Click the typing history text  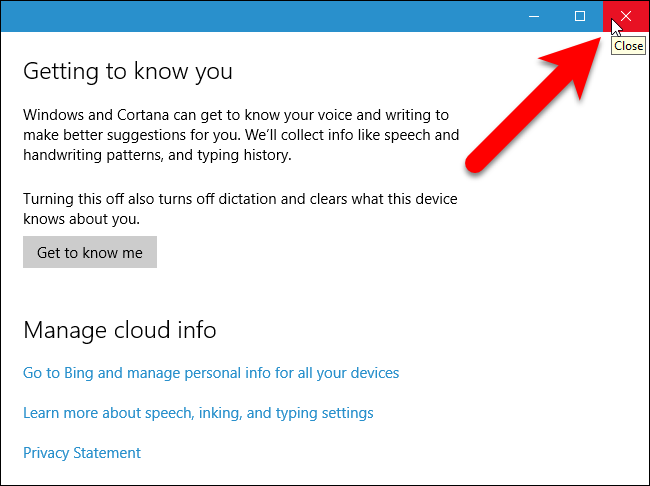point(245,157)
